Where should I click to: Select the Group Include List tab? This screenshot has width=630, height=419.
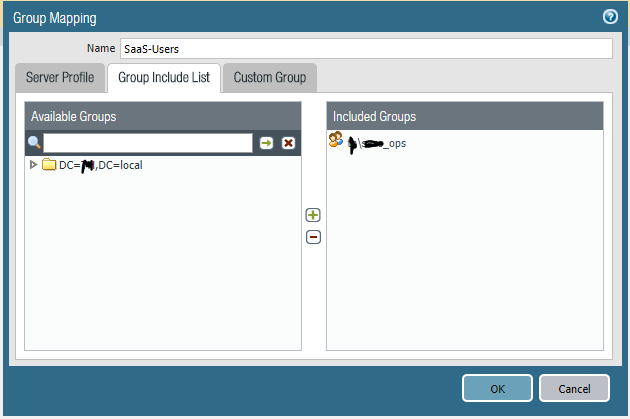[163, 77]
